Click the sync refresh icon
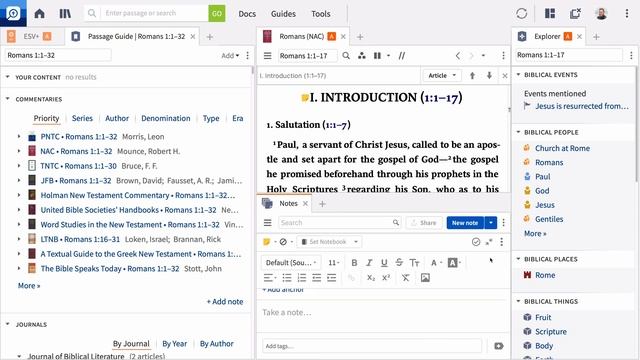640x360 pixels. pyautogui.click(x=522, y=13)
